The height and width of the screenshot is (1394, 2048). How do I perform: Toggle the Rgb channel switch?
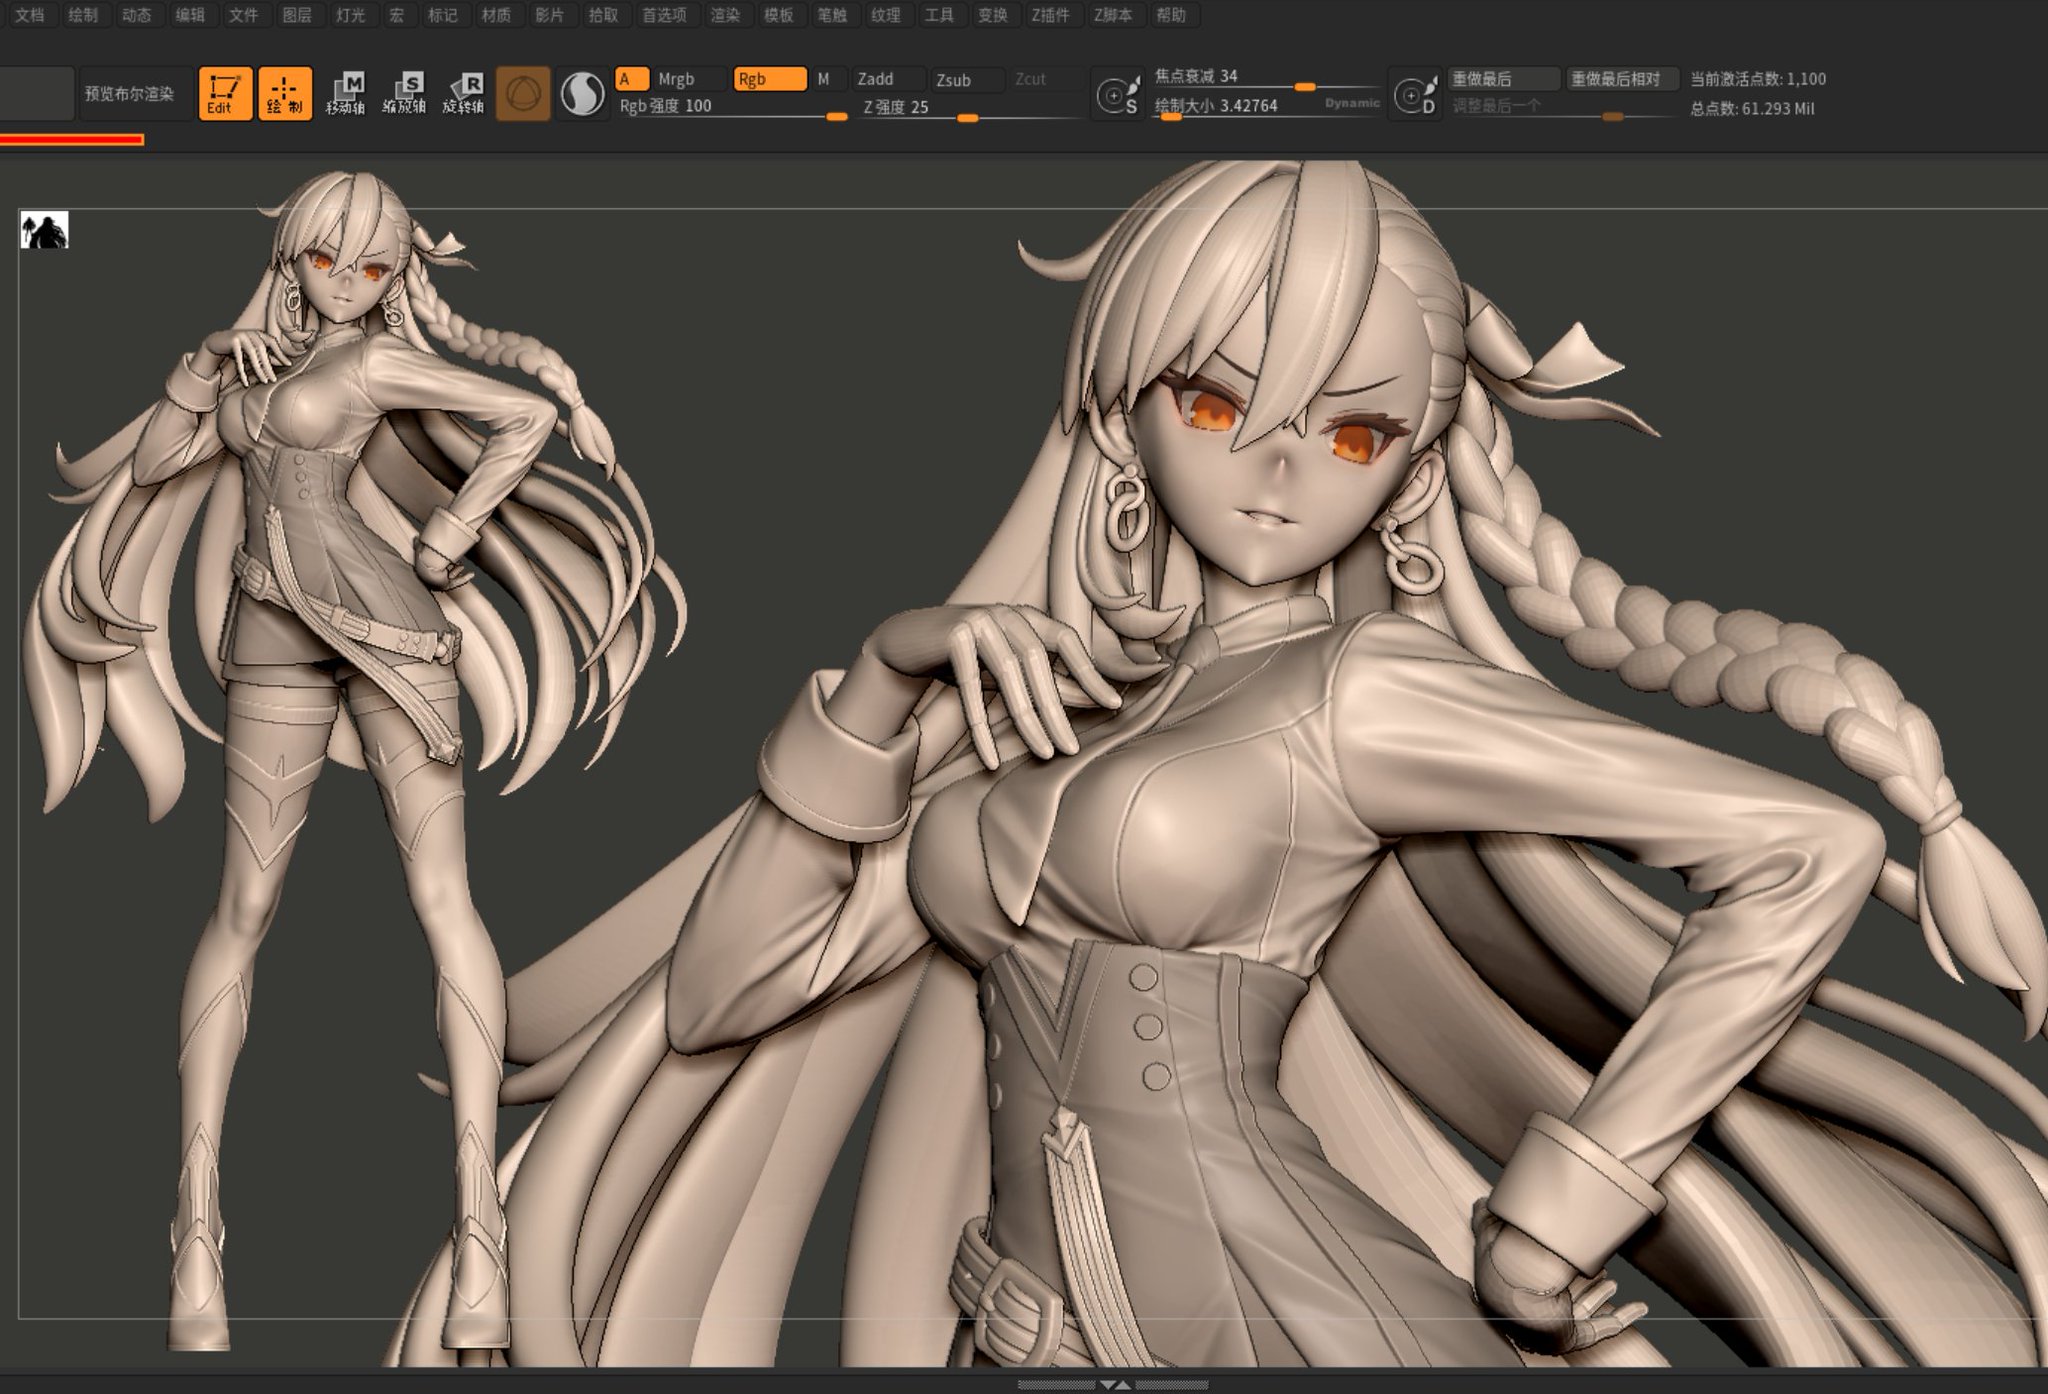pos(768,79)
